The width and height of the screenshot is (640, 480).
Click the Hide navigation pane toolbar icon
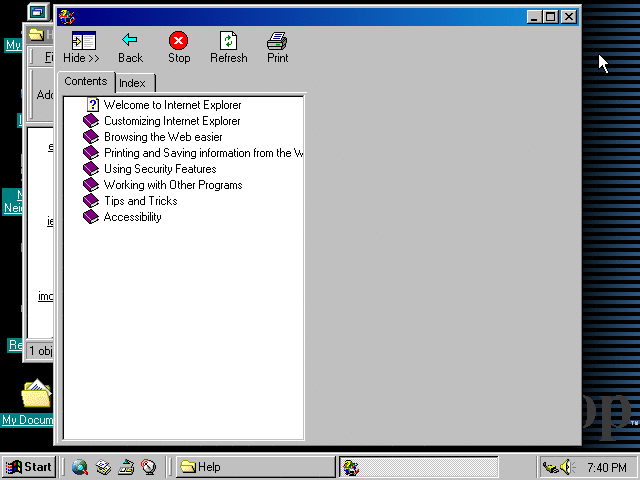click(x=83, y=41)
